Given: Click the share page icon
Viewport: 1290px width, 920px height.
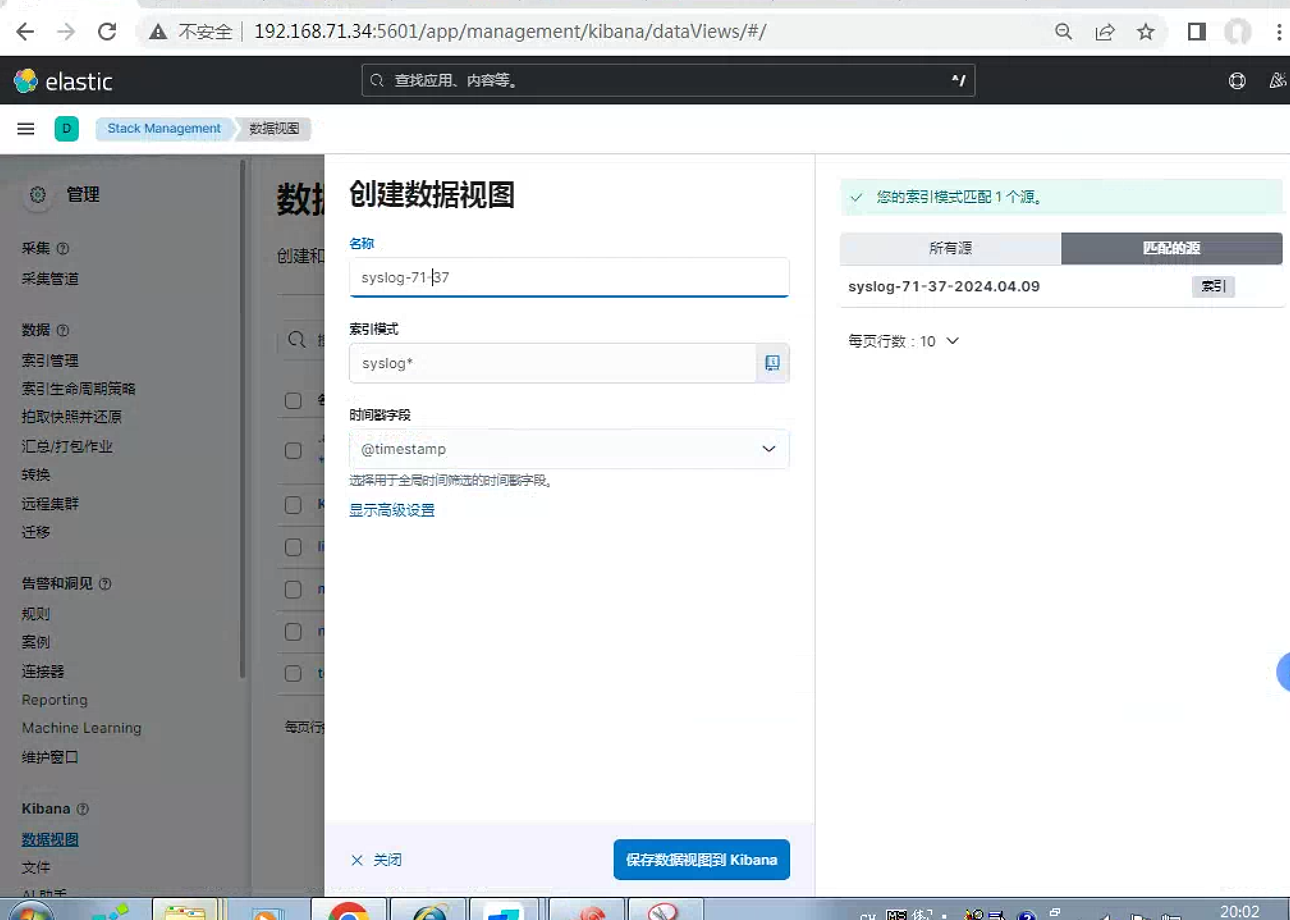Looking at the screenshot, I should [1105, 32].
